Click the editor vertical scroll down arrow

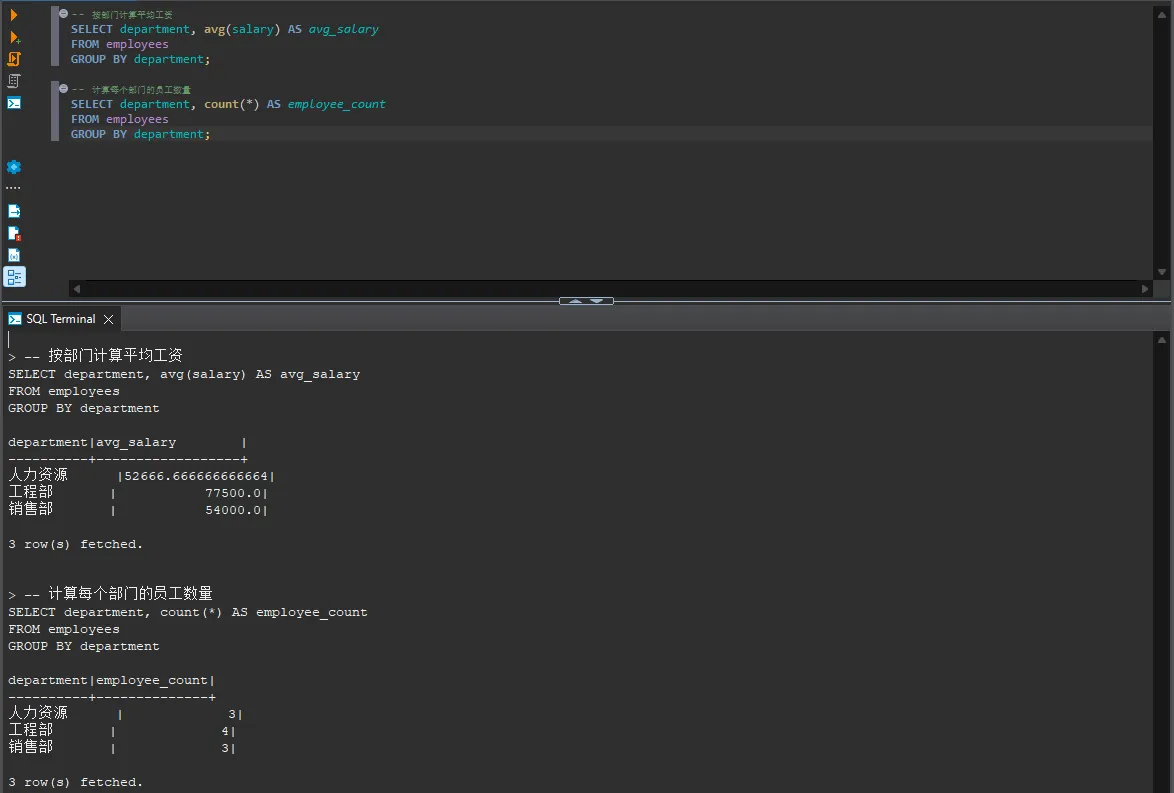1162,272
